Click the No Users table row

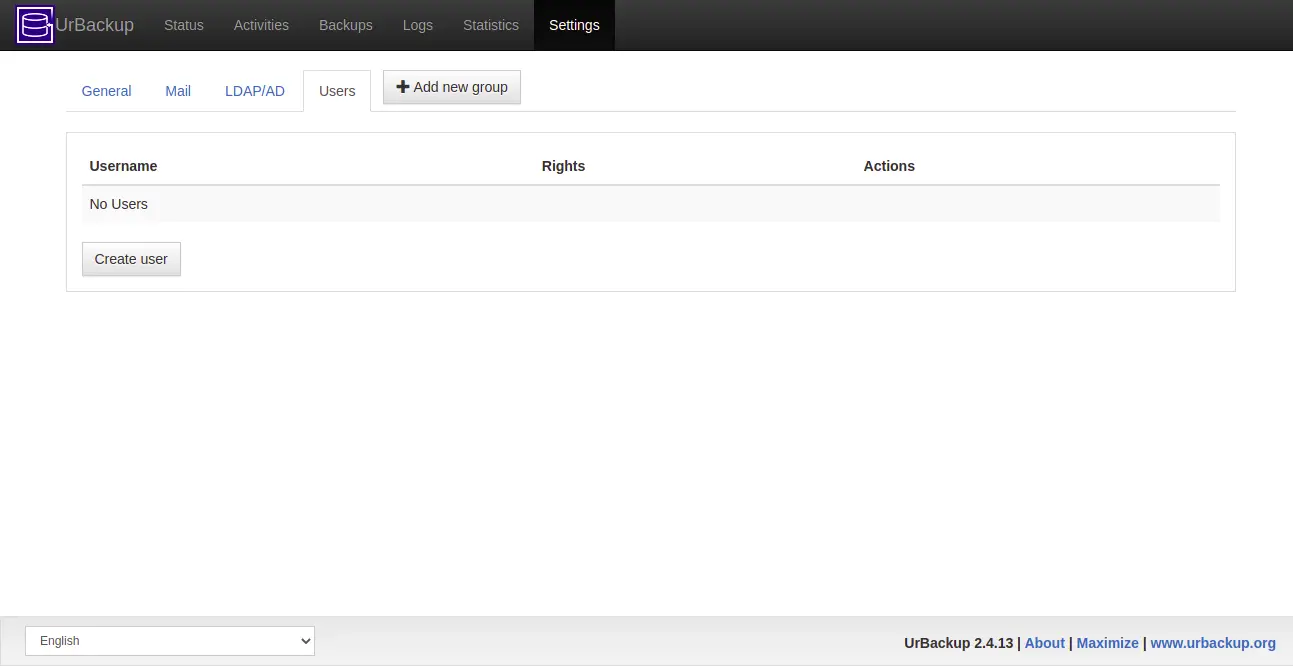click(x=651, y=204)
